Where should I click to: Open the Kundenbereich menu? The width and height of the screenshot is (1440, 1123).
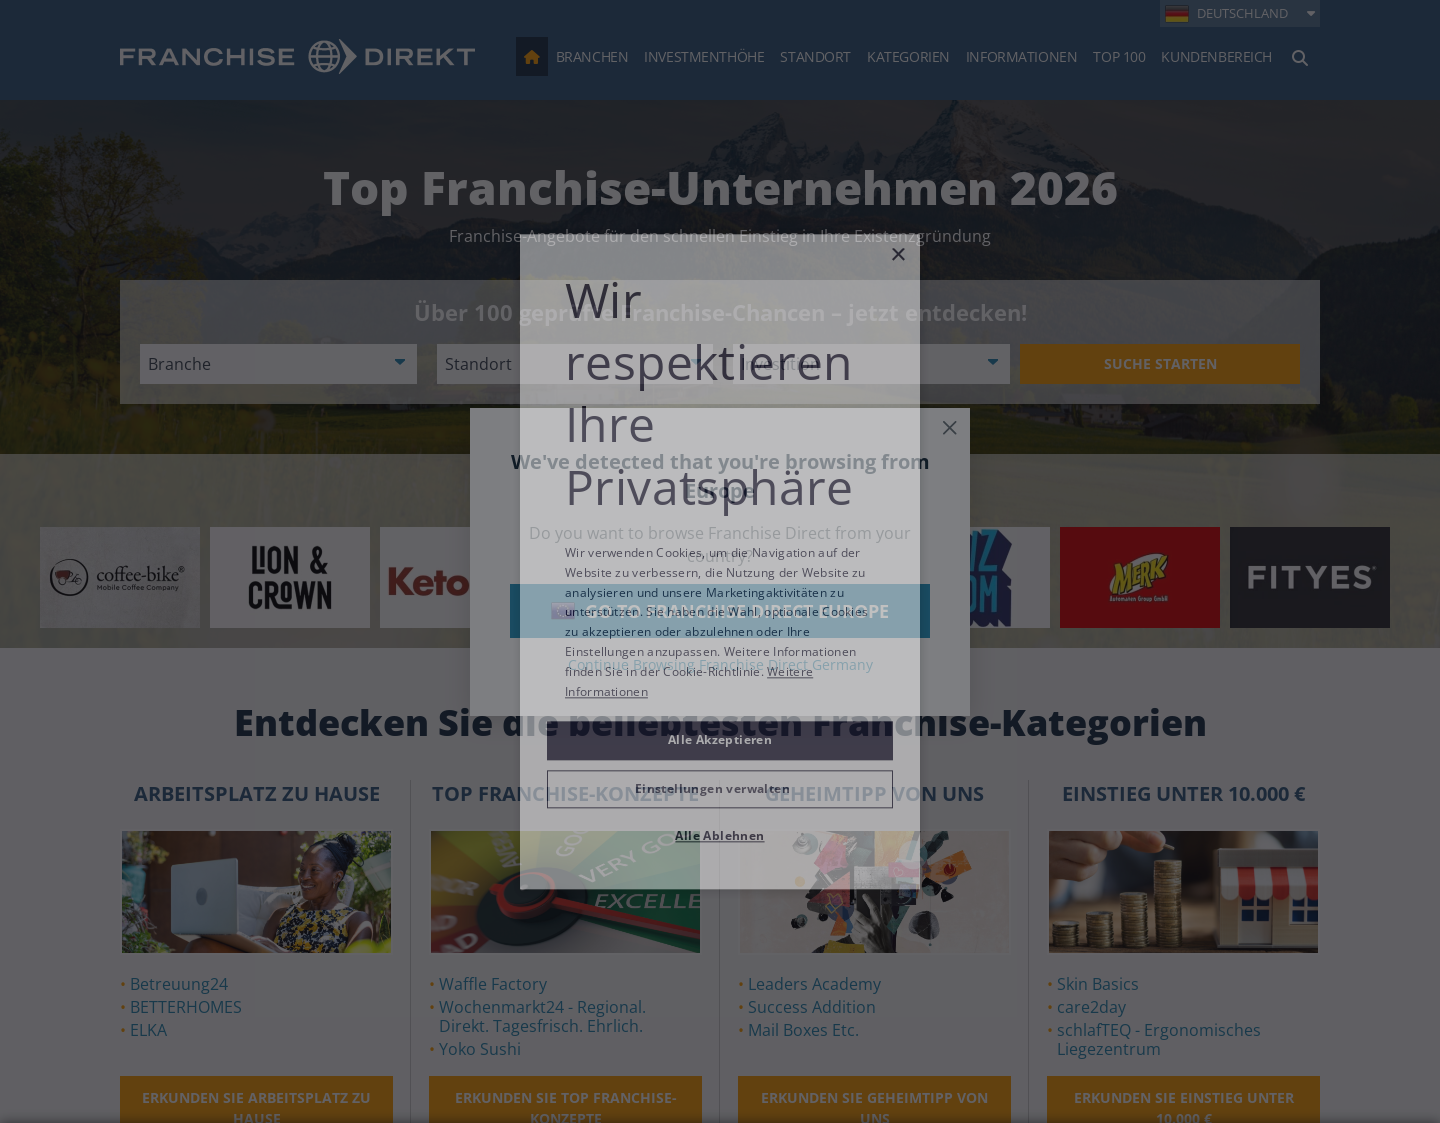[1216, 57]
